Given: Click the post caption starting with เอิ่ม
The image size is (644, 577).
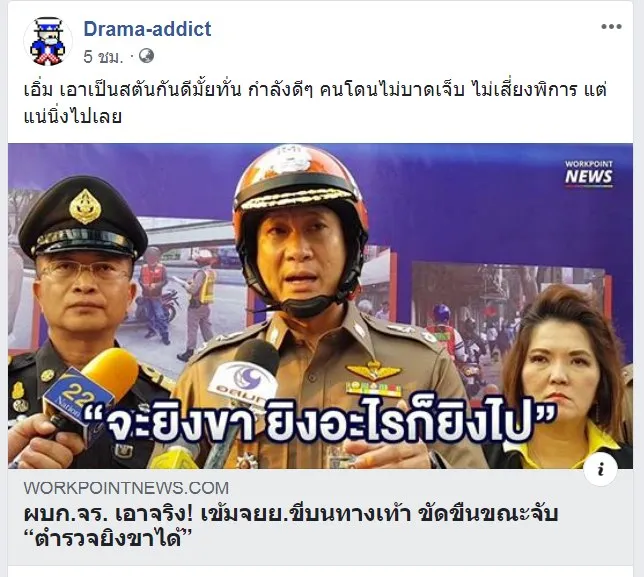Looking at the screenshot, I should tap(315, 103).
